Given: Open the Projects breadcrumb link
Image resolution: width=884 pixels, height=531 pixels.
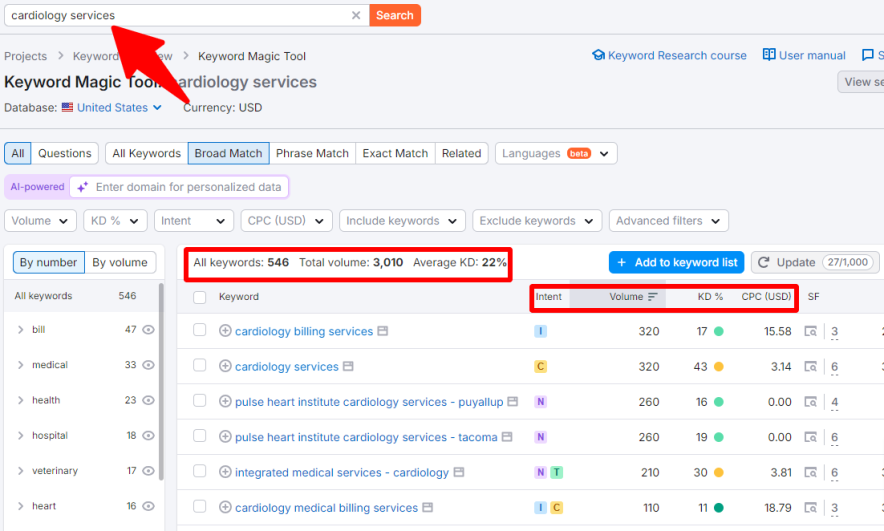Looking at the screenshot, I should pos(25,56).
